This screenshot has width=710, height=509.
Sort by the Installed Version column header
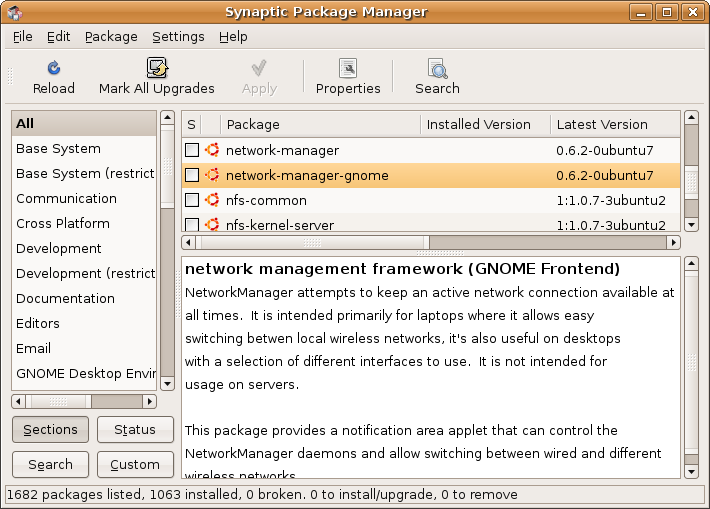[485, 124]
